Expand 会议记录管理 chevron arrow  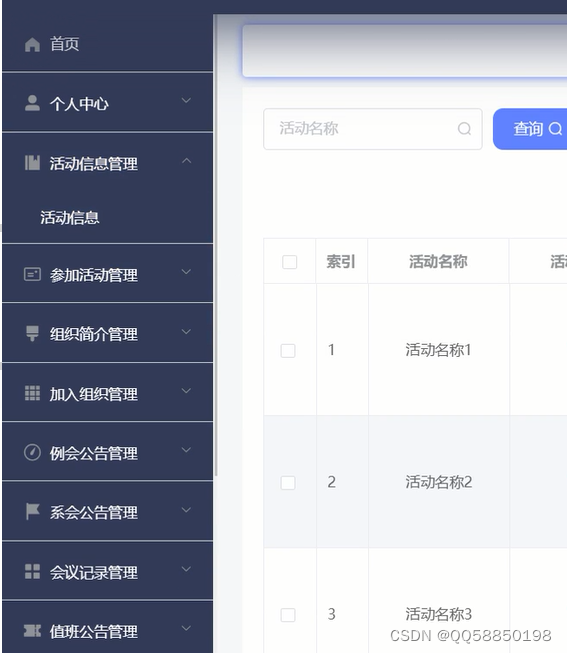click(x=186, y=569)
